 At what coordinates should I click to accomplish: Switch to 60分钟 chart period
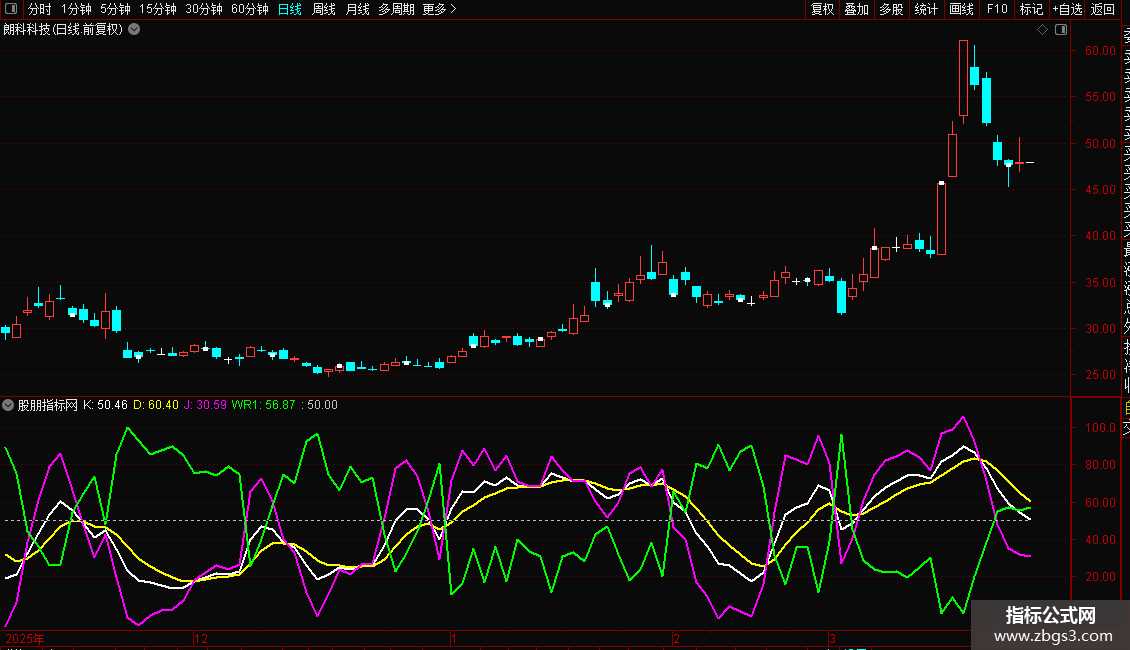click(x=249, y=9)
